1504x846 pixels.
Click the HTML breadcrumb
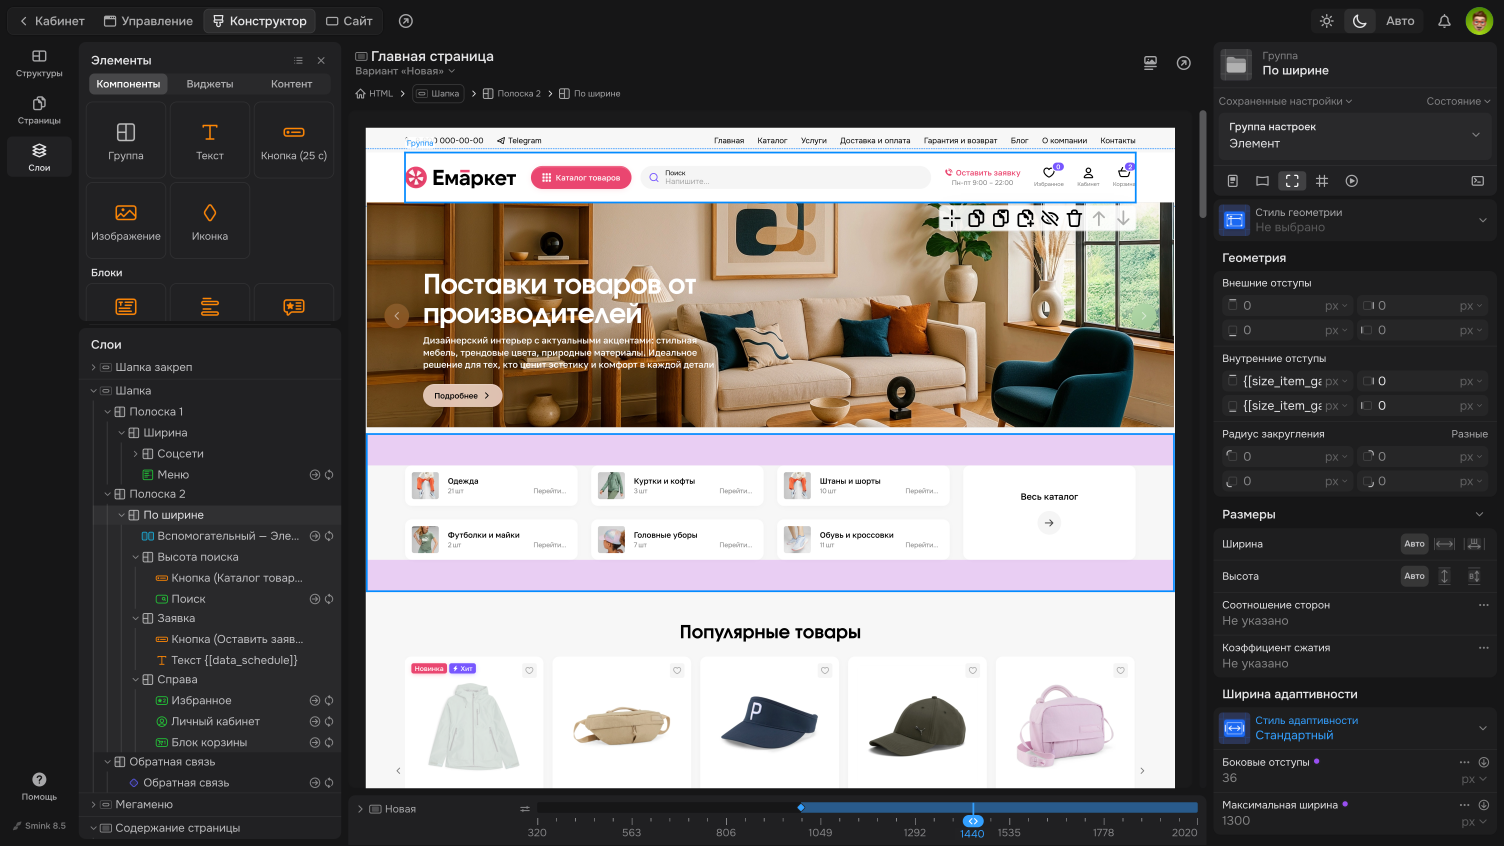click(x=375, y=94)
